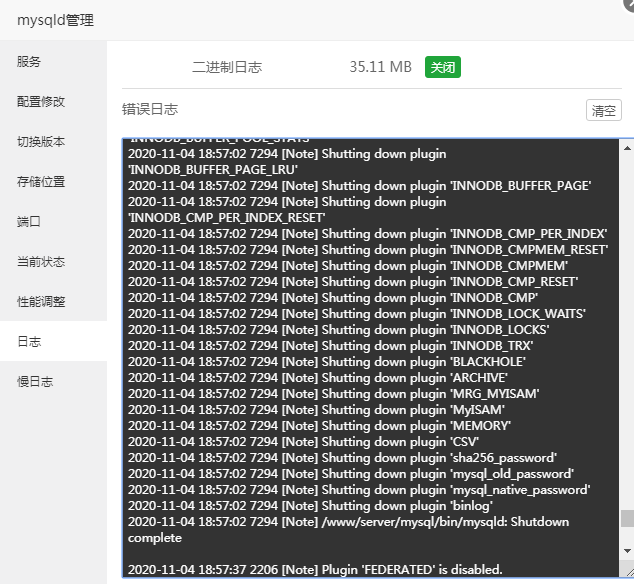Viewport: 634px width, 584px height.
Task: Click log line with 'INNODB_CMP_PER_INDEX_RESET'
Action: click(x=287, y=210)
